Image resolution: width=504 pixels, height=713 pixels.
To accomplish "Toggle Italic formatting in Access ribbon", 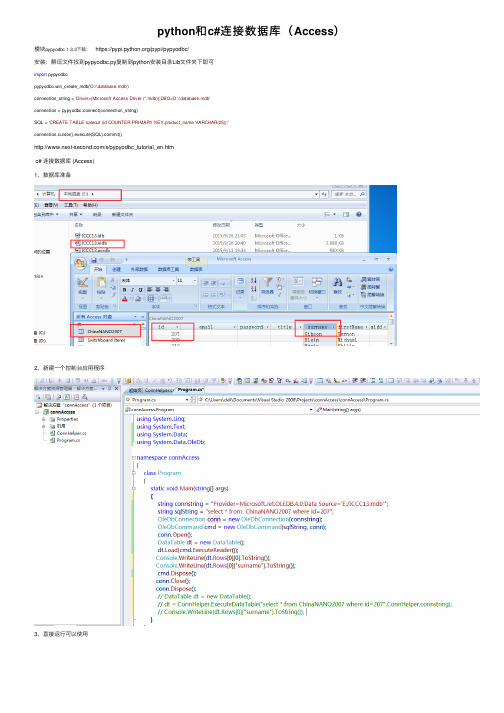I will point(132,290).
